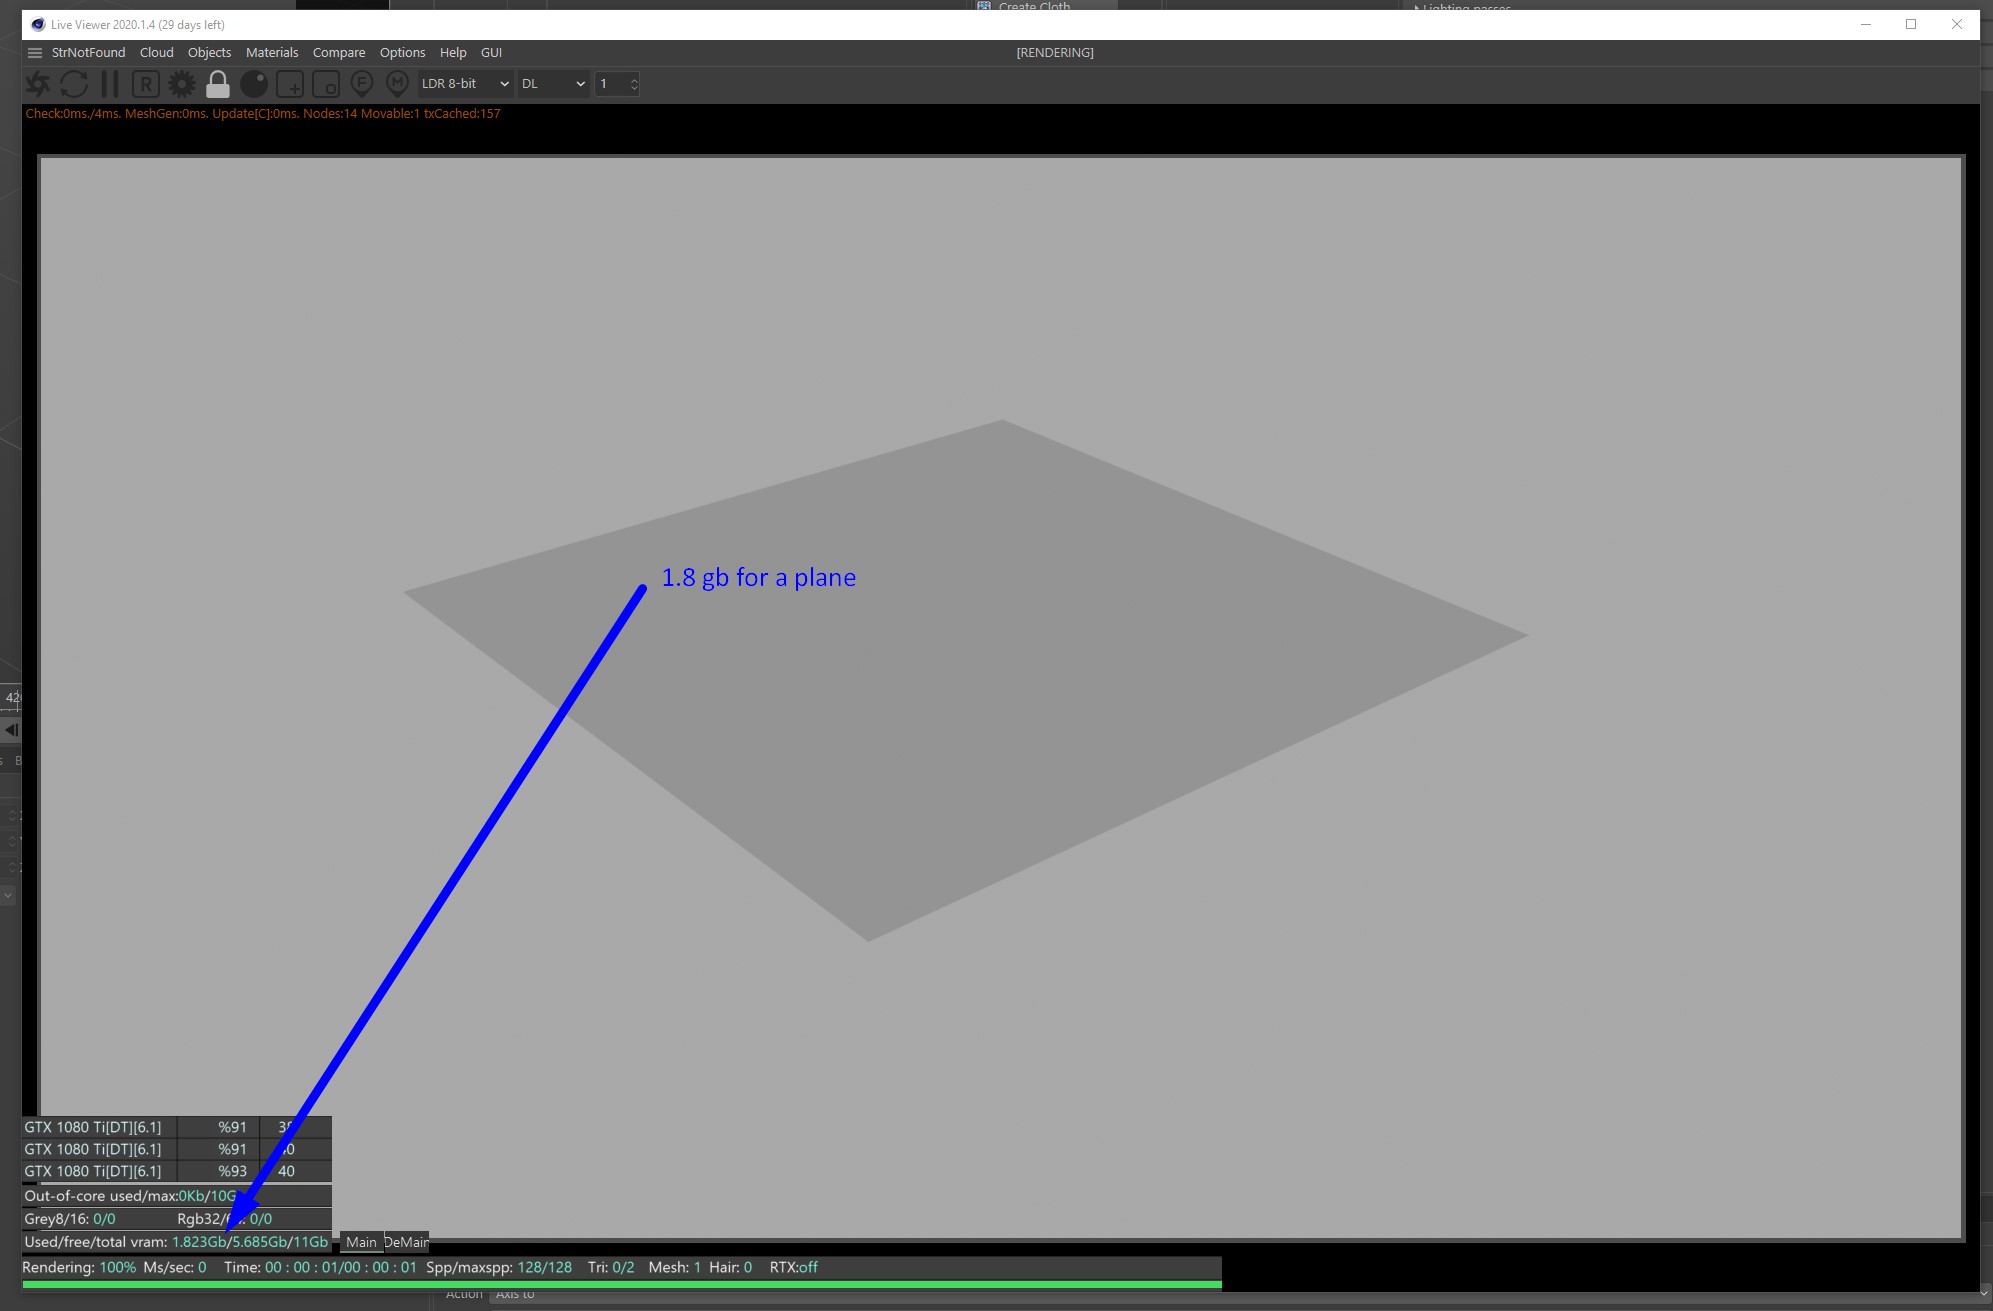Pause the render
The image size is (1993, 1311).
[x=110, y=84]
